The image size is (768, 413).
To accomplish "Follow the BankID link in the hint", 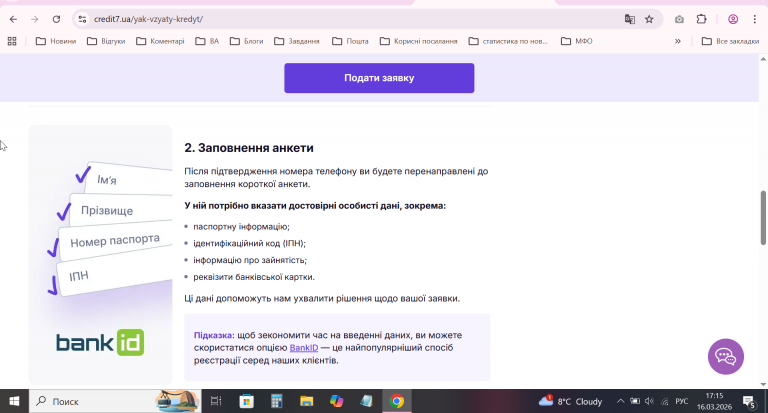I will tap(304, 347).
